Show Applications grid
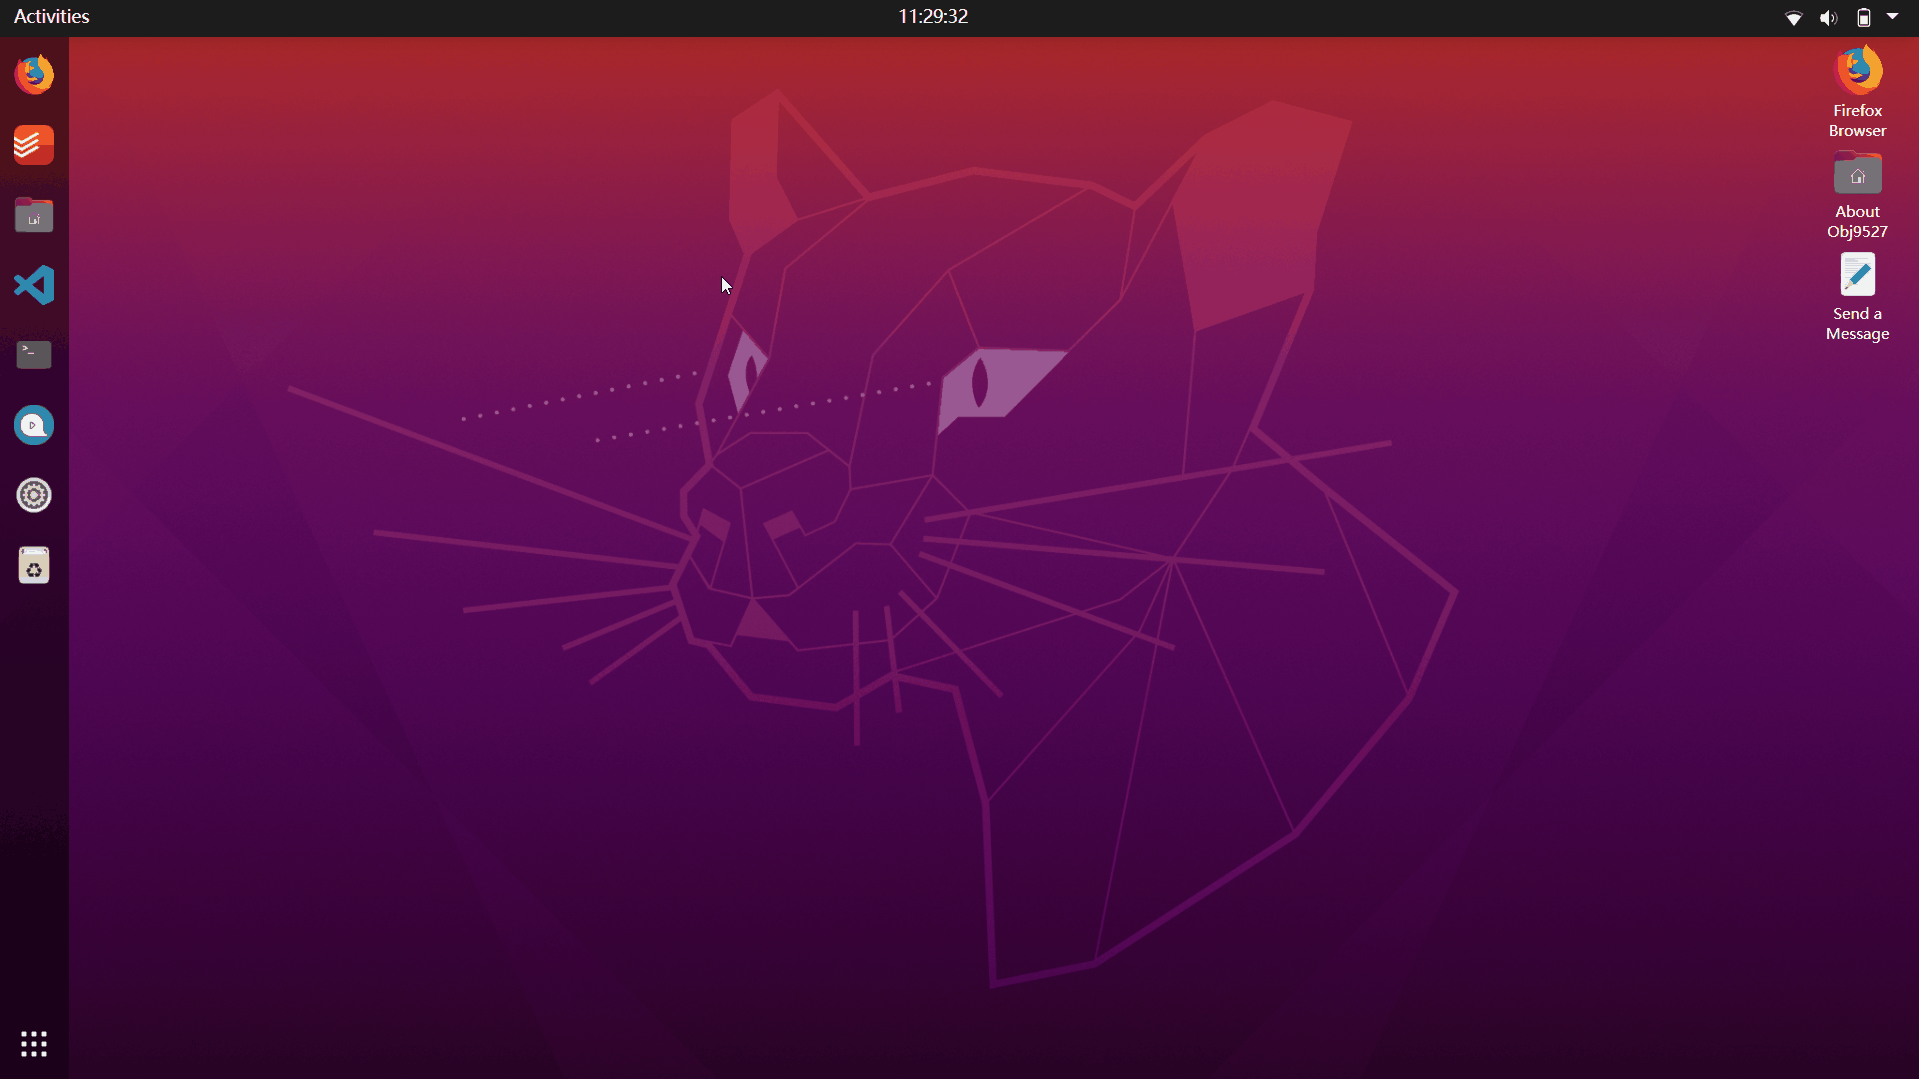Image resolution: width=1919 pixels, height=1079 pixels. click(x=34, y=1044)
